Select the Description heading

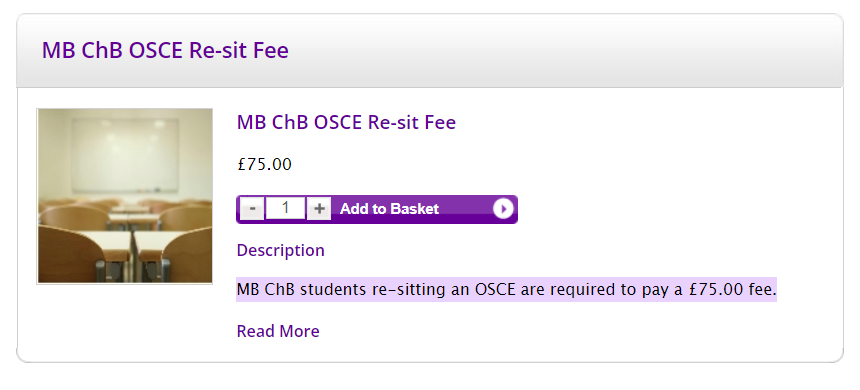[x=281, y=251]
